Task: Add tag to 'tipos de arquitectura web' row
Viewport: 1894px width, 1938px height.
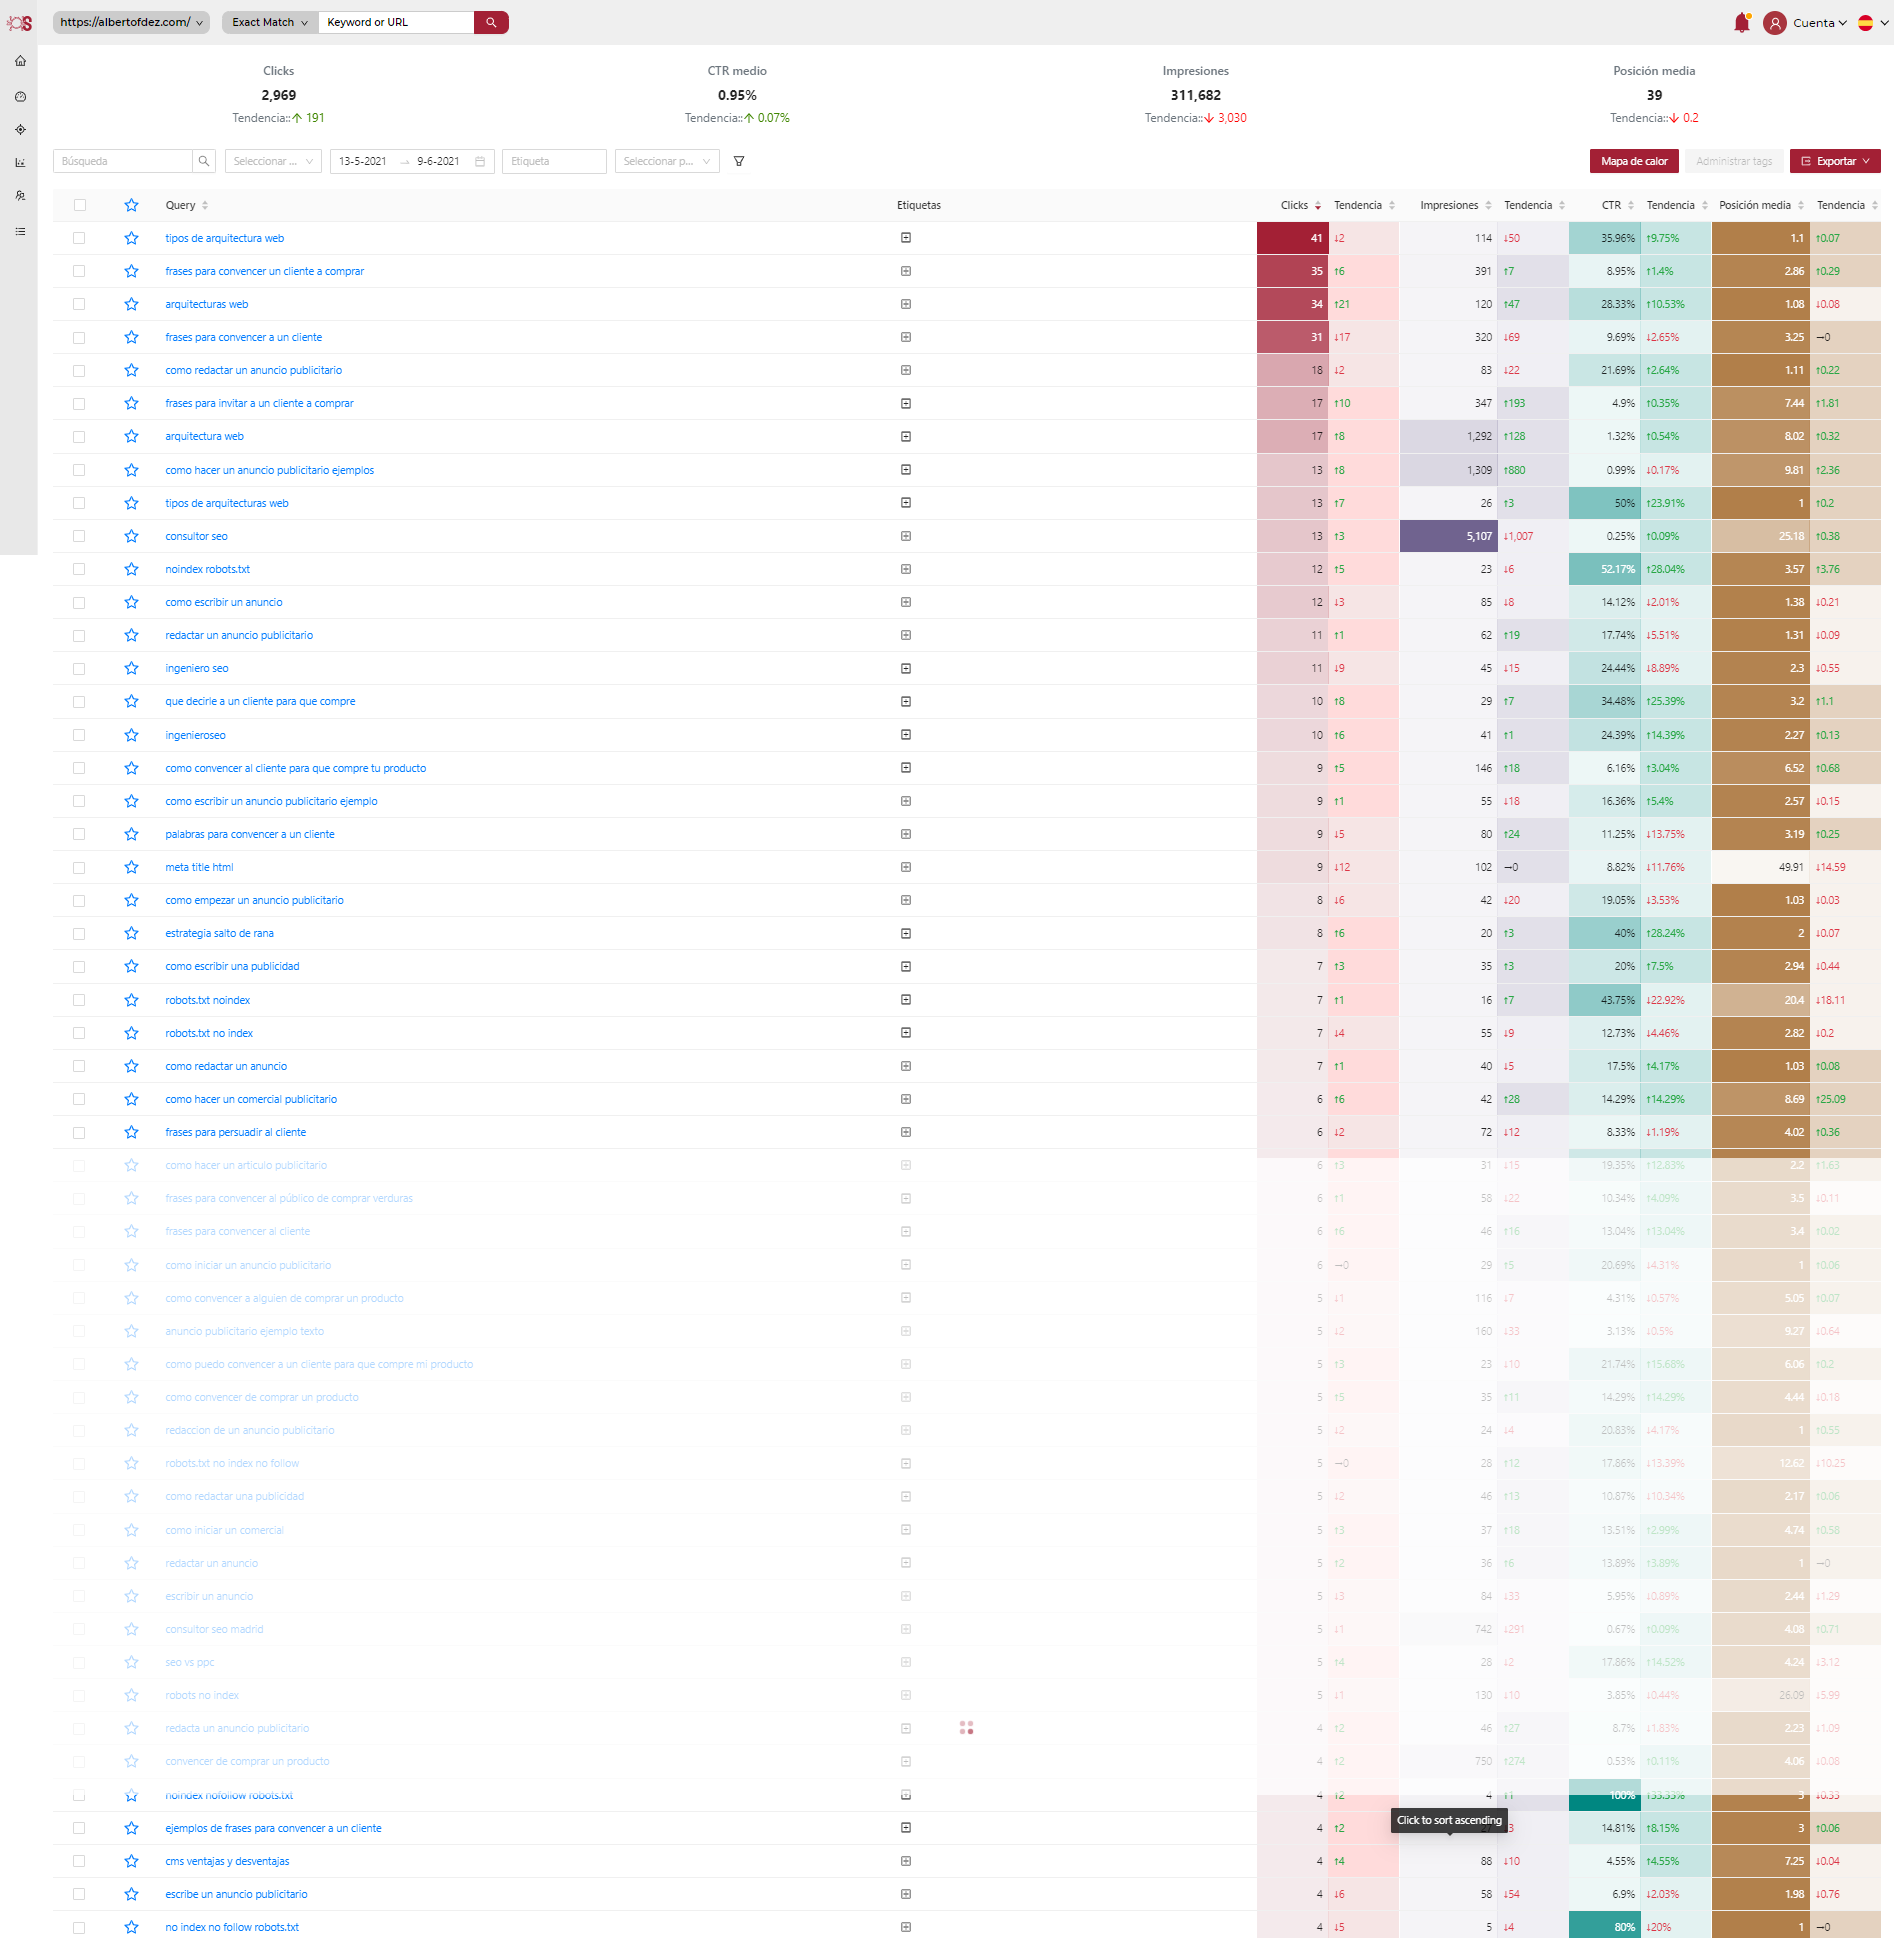Action: (906, 238)
